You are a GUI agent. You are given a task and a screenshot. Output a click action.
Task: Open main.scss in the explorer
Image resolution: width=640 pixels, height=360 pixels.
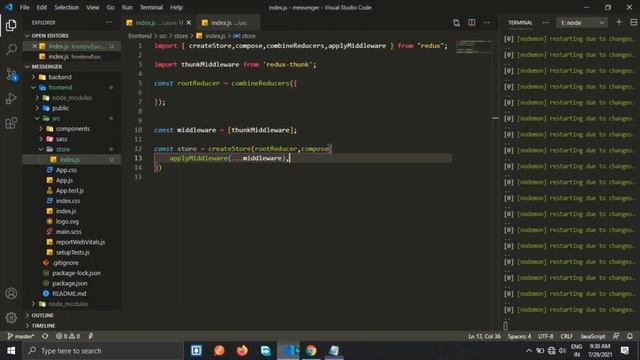(69, 232)
